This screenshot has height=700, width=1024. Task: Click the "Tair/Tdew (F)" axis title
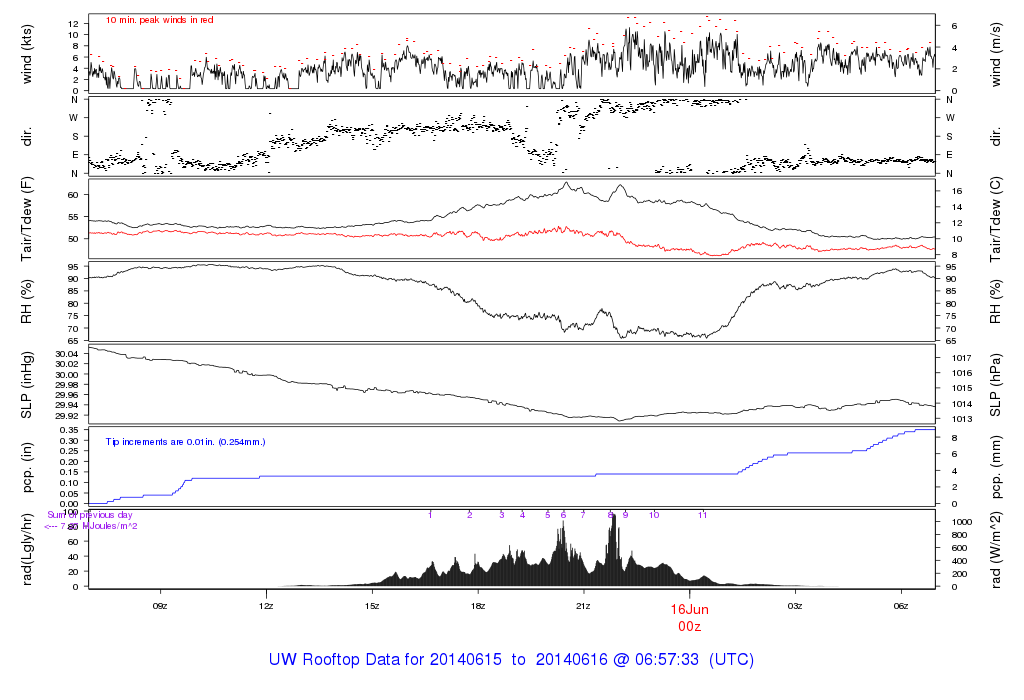coord(27,219)
